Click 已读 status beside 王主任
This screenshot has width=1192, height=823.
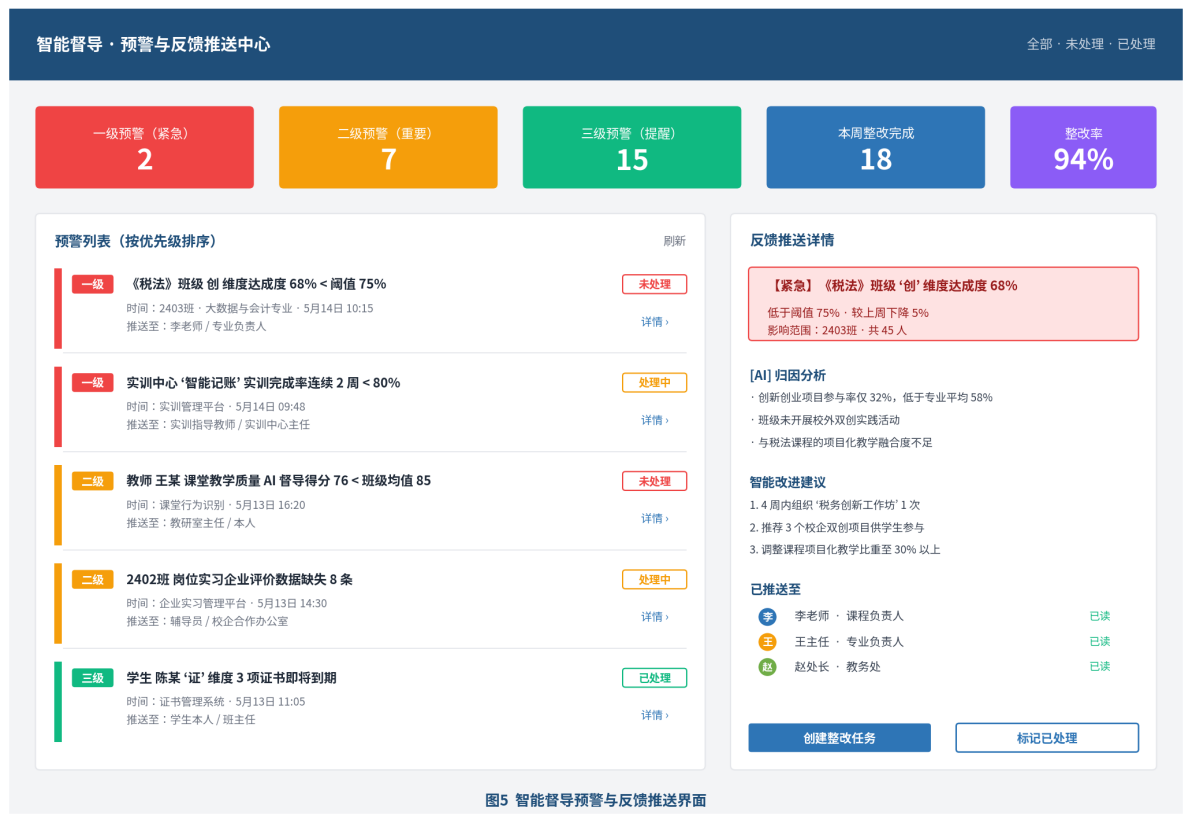click(1099, 641)
